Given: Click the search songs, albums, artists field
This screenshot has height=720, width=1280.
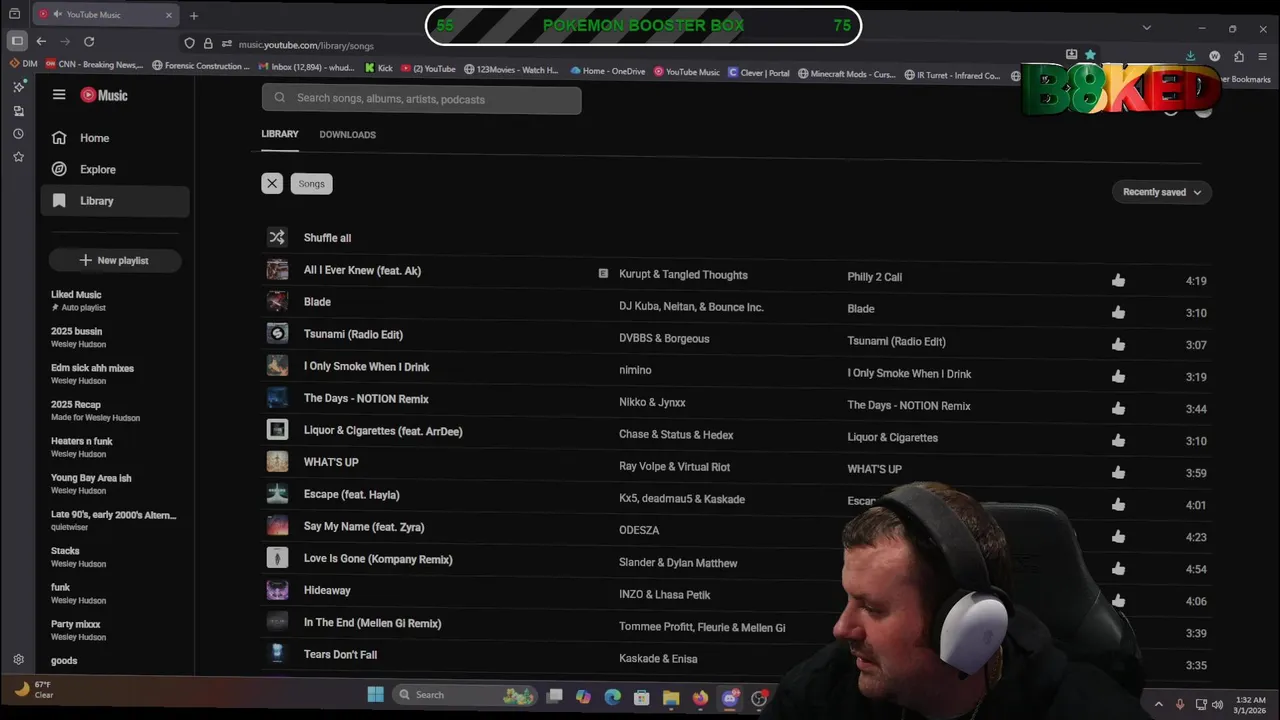Looking at the screenshot, I should tap(421, 99).
